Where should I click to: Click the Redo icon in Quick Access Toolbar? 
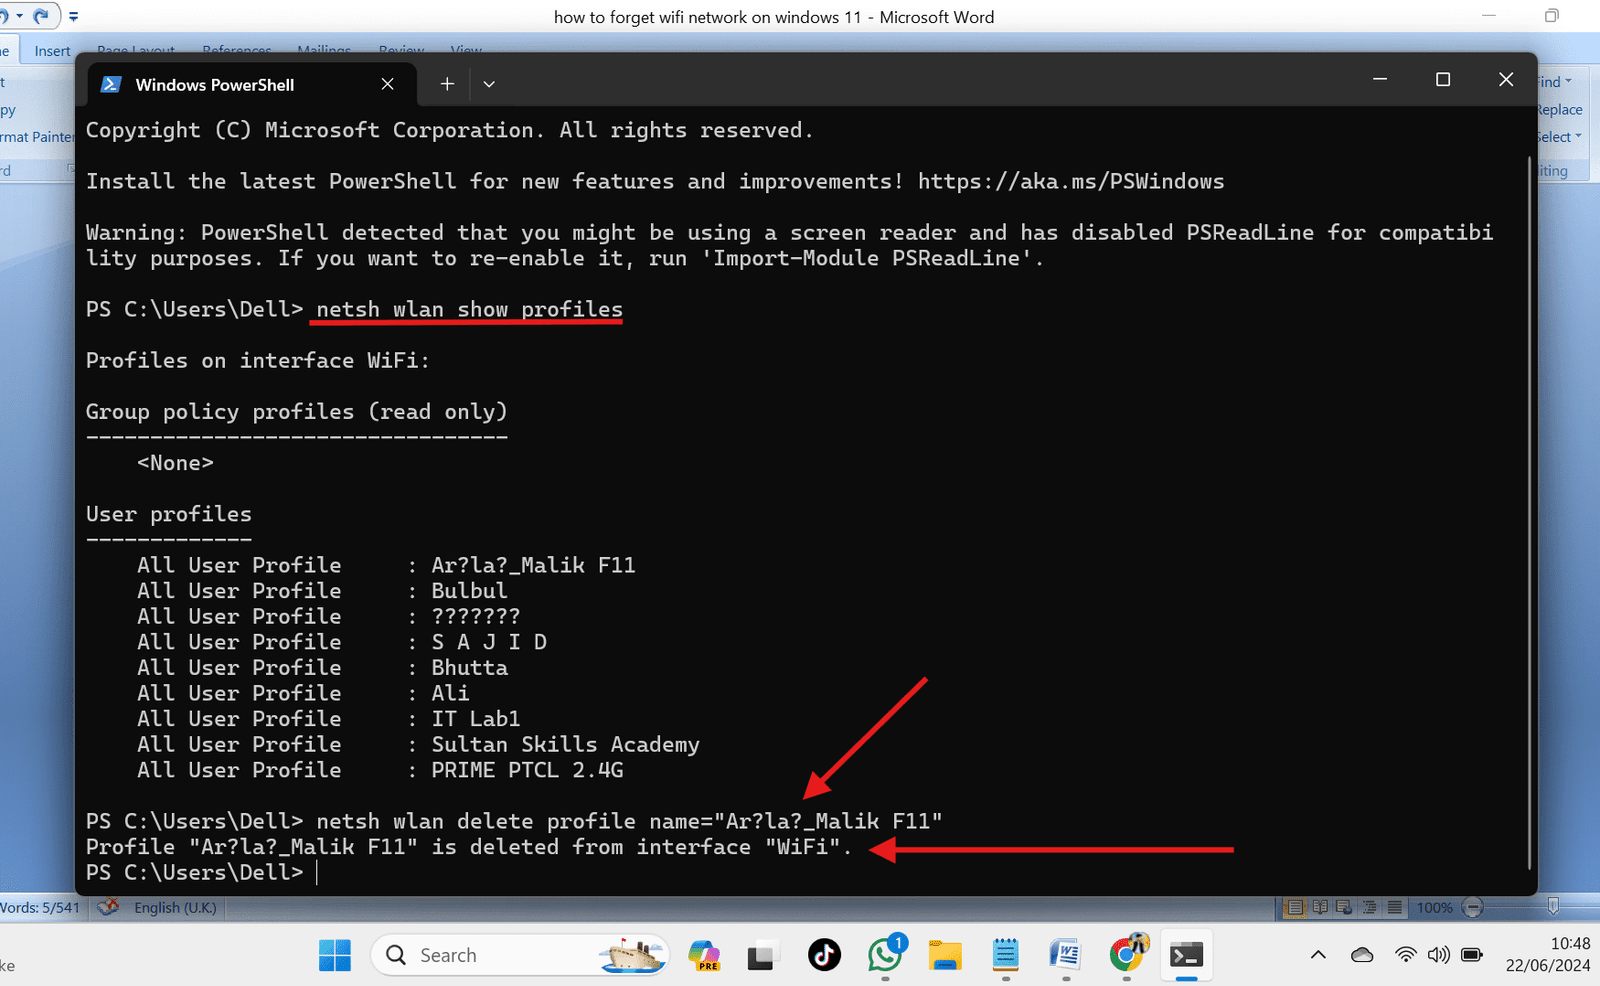point(40,15)
